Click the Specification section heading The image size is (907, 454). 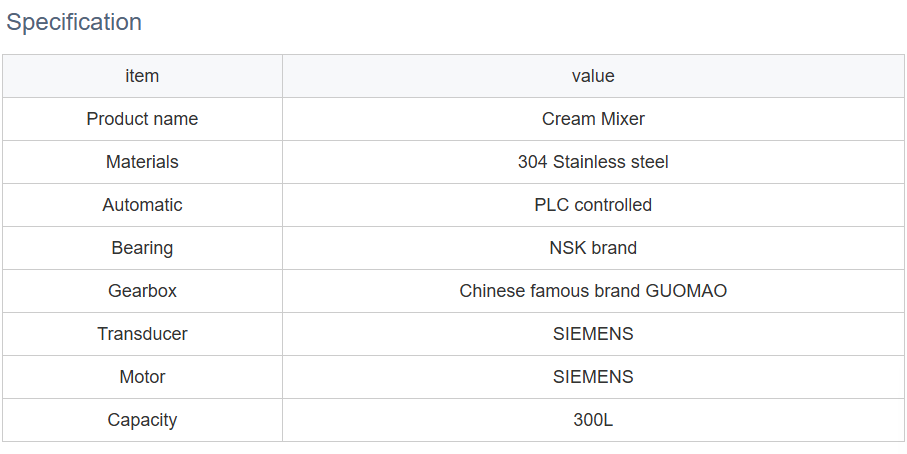(74, 22)
